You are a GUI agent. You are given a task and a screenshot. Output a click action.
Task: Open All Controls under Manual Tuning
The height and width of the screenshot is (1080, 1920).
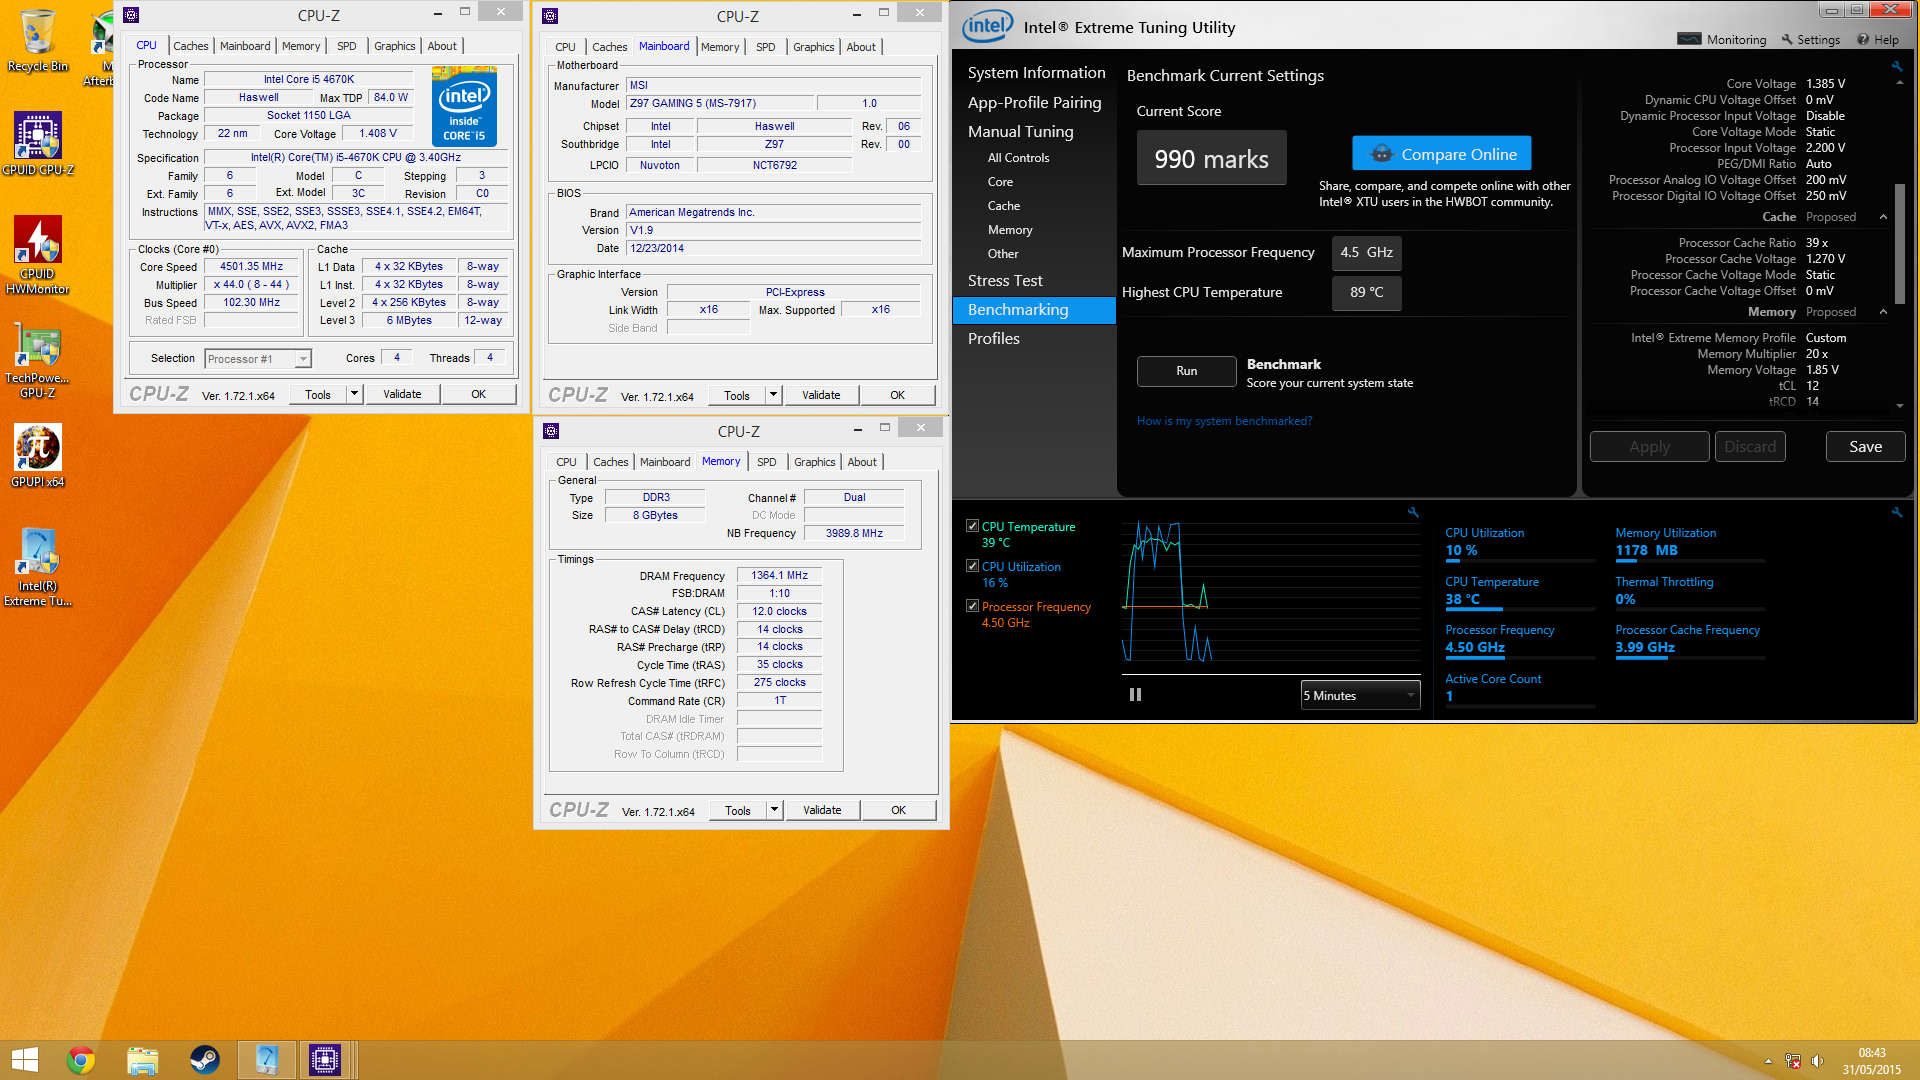pyautogui.click(x=1018, y=158)
